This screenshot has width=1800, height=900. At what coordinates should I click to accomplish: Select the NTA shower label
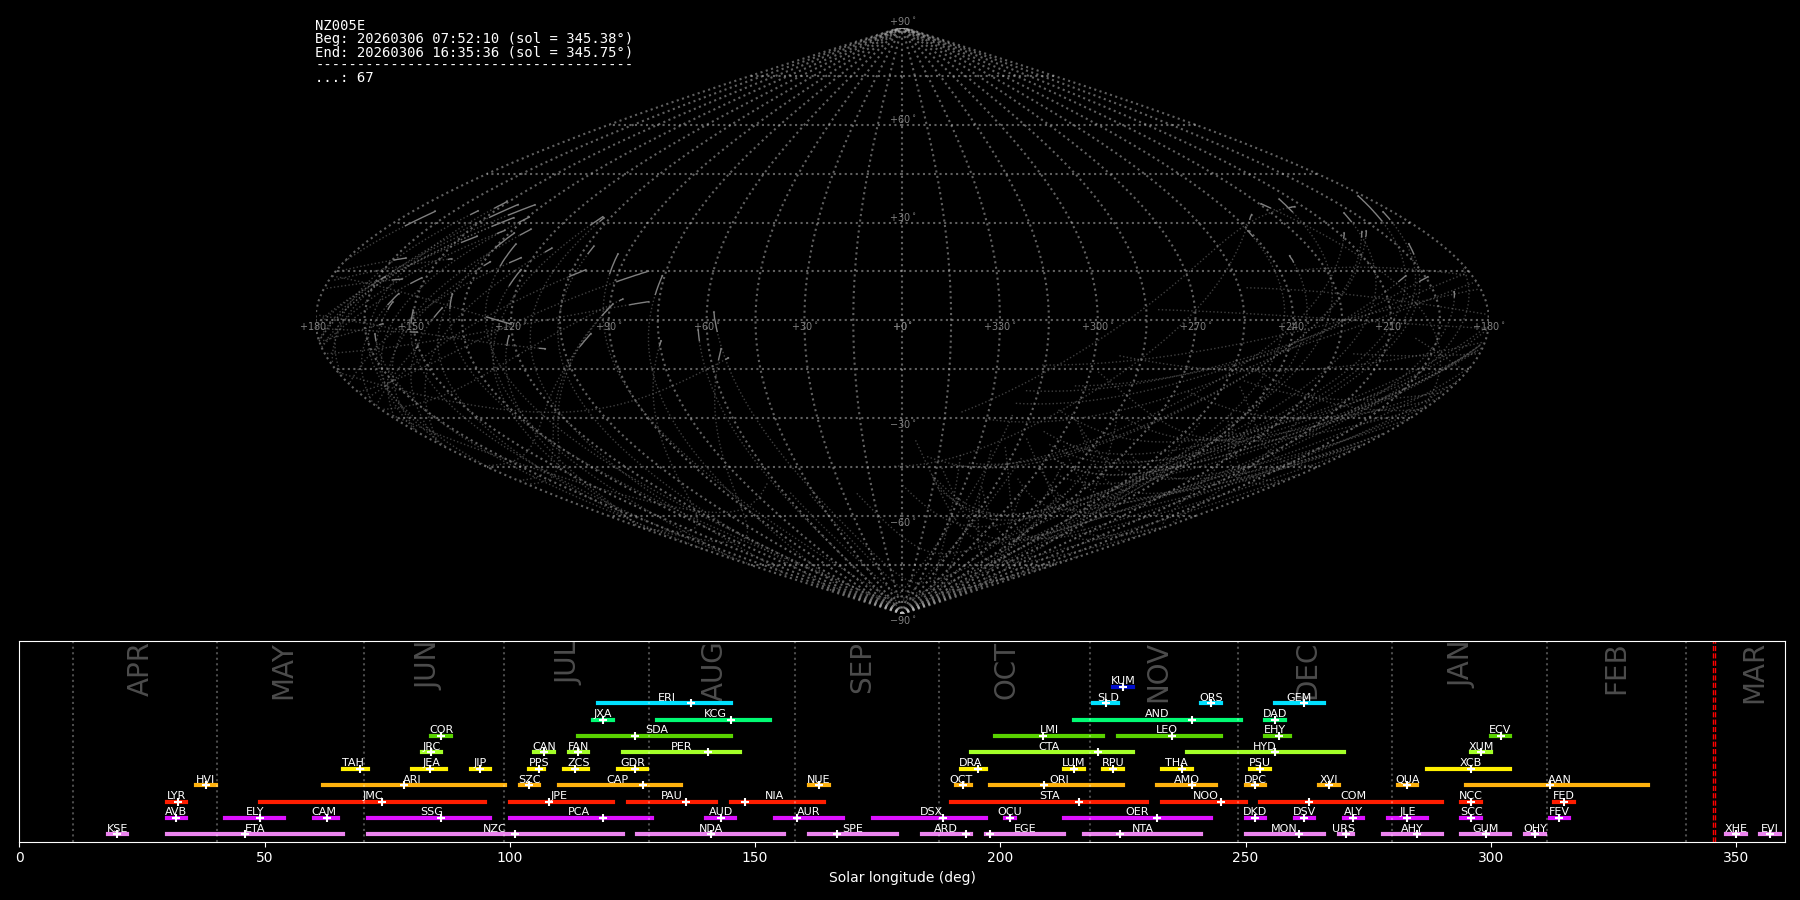tap(1142, 829)
